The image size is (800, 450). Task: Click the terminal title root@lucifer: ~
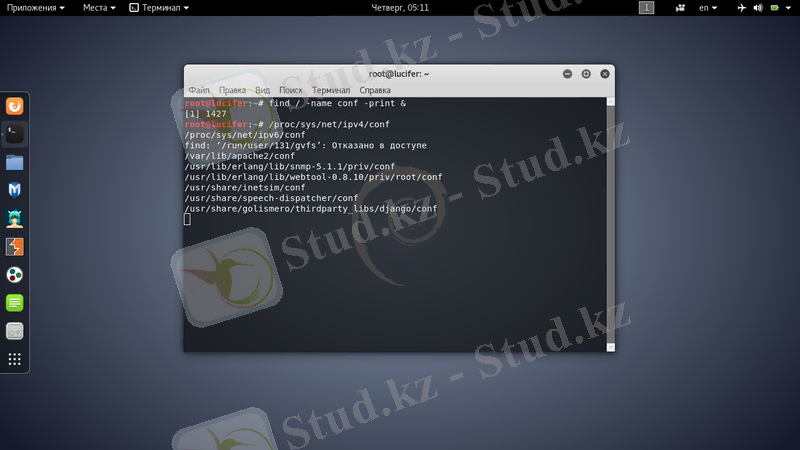(399, 74)
